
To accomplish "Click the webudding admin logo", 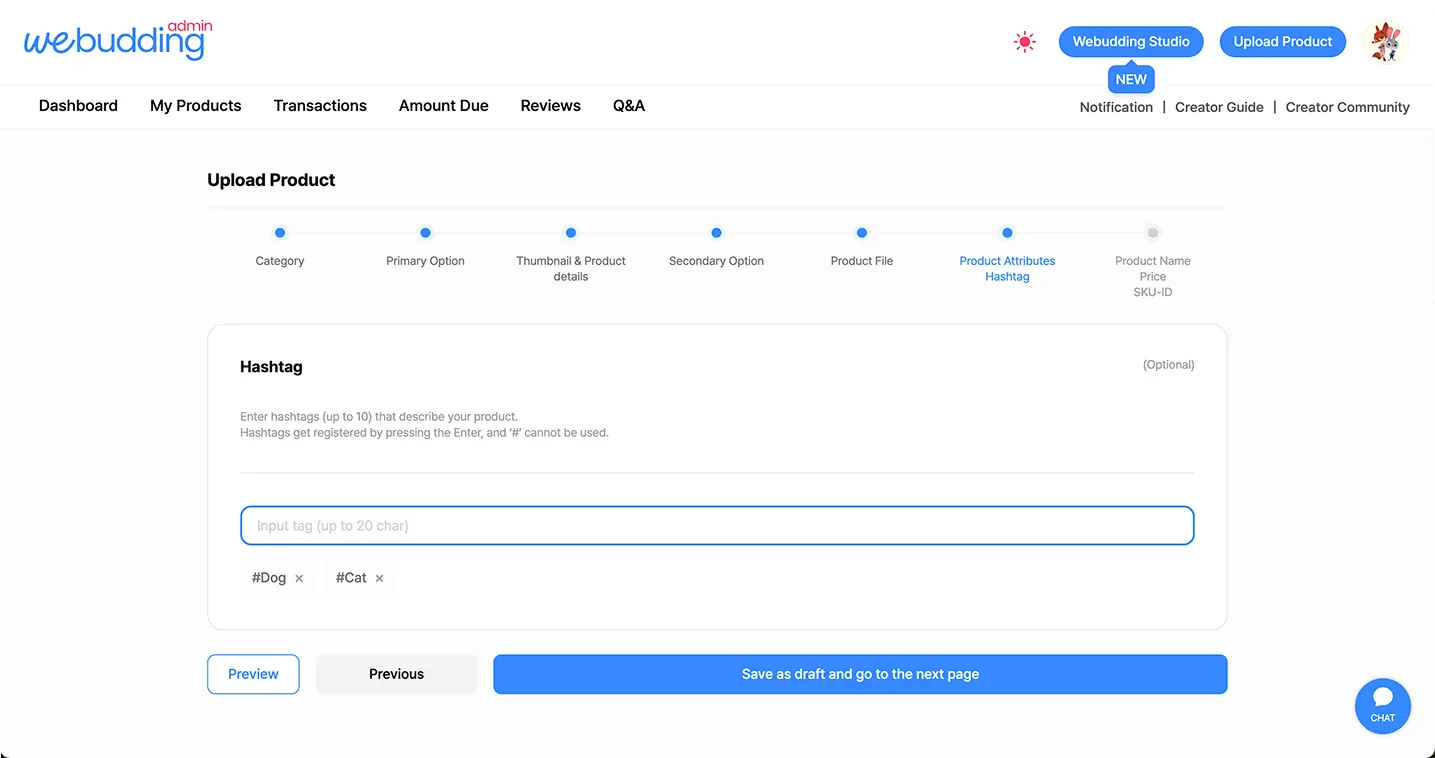I will click(117, 41).
